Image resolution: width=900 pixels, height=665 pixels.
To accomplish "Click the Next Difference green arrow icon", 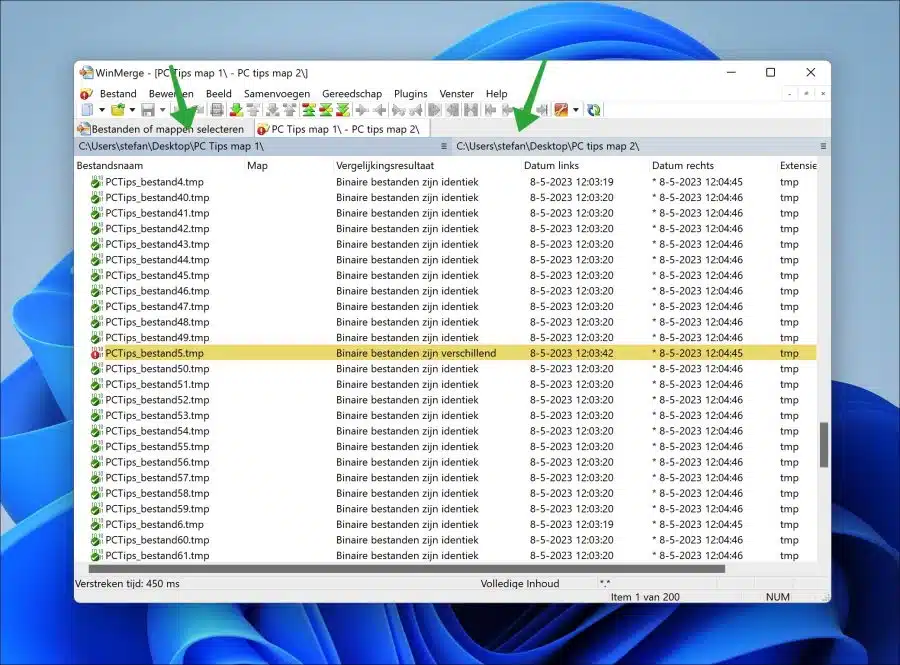I will coord(236,110).
